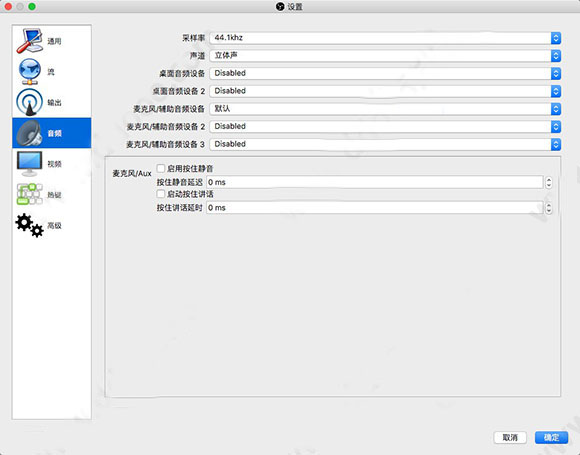Screen dimensions: 580x455
Task: Open the 热键 hotkeys keyboard icon
Action: 30,194
